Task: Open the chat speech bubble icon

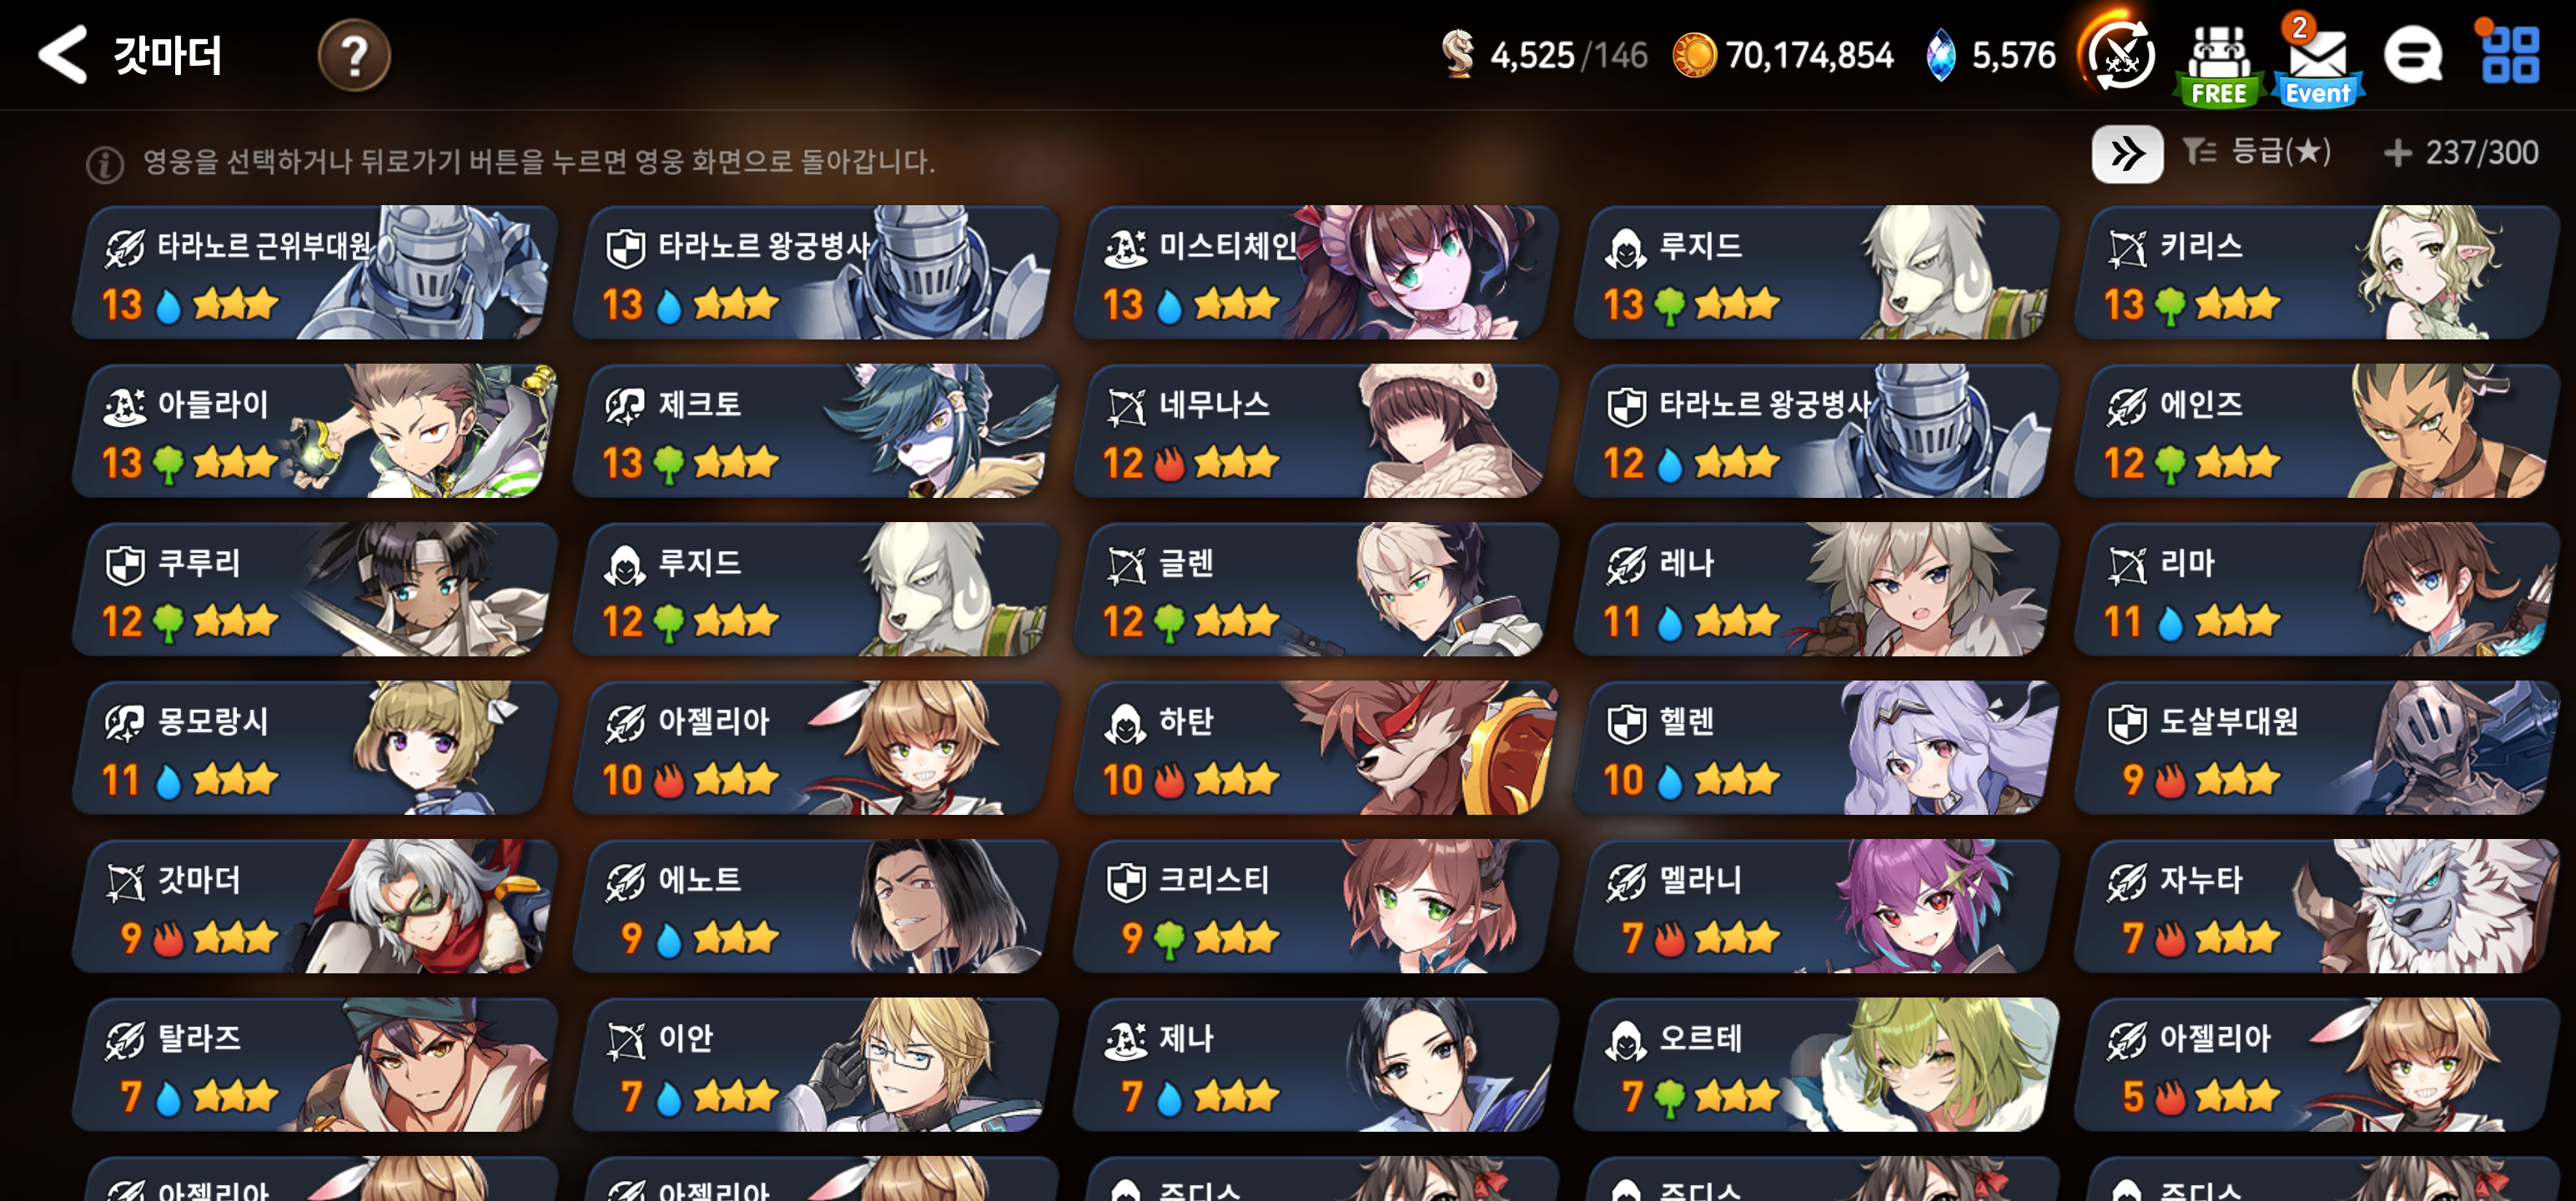Action: [x=2413, y=55]
